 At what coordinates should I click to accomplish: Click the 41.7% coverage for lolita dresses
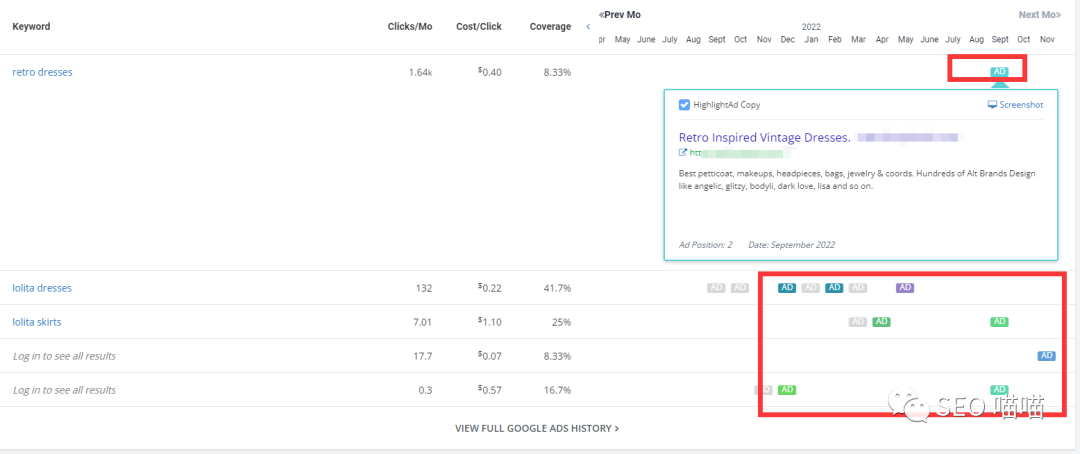pos(556,289)
